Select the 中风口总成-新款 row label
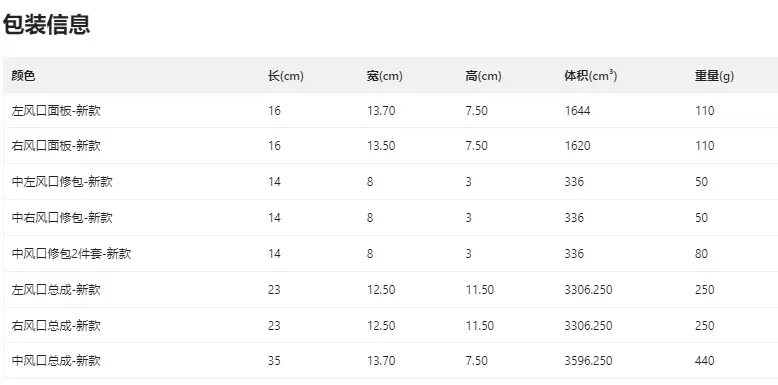The height and width of the screenshot is (385, 778). [x=56, y=361]
